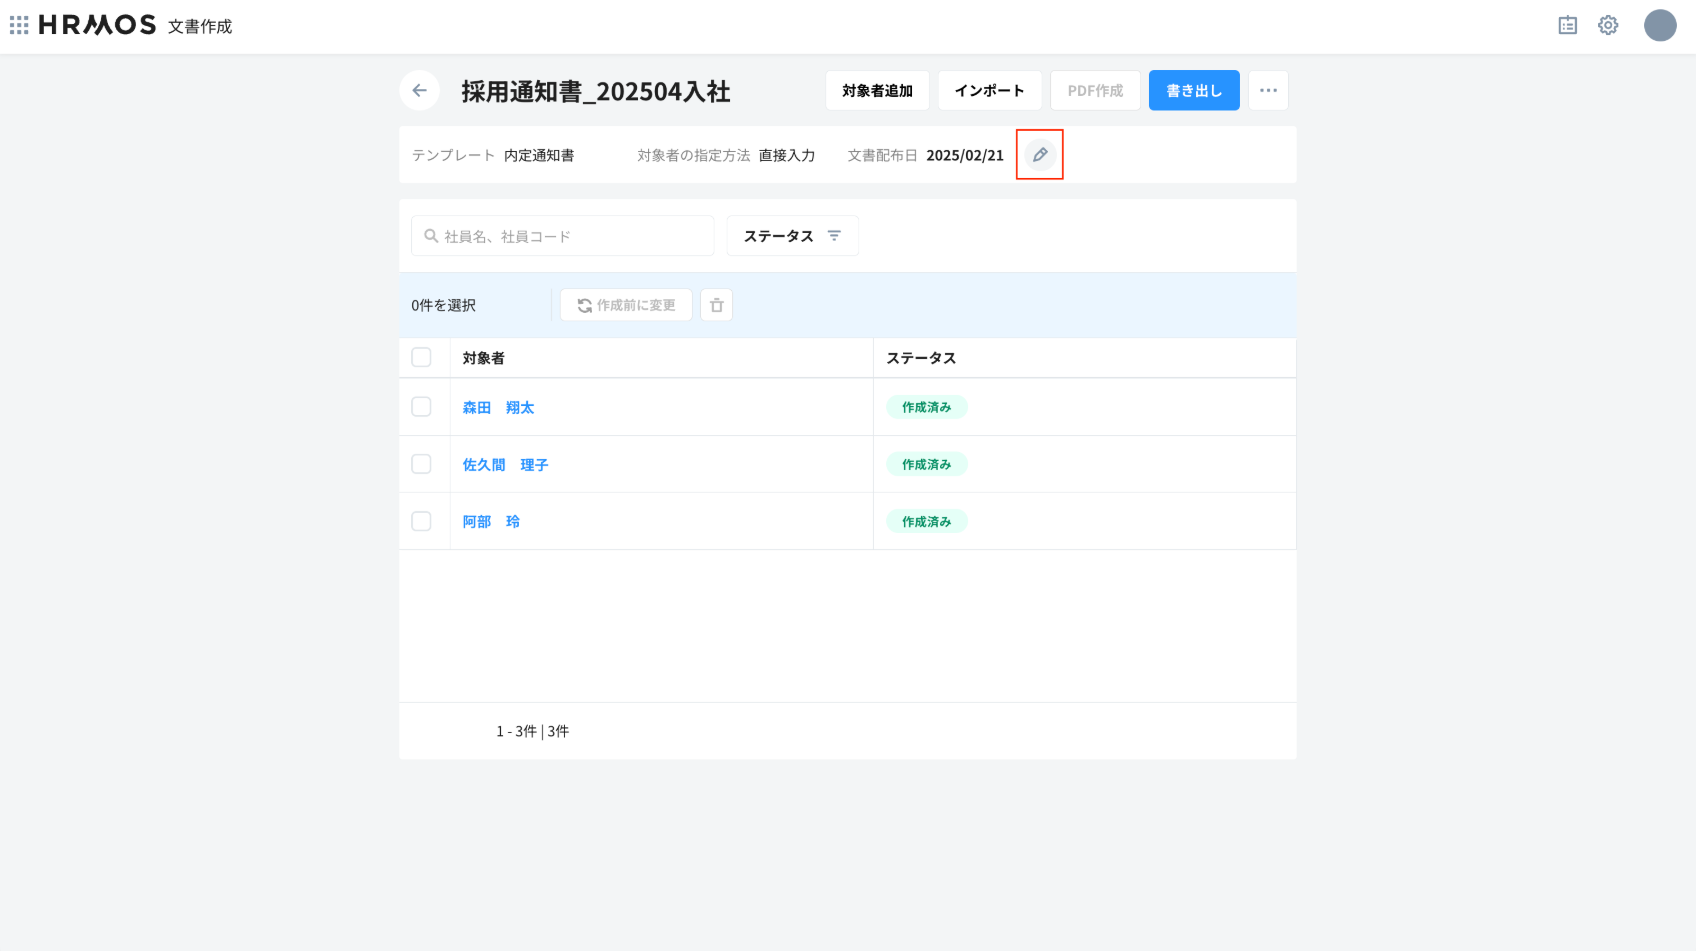Open 森田 翔太 employee link

pos(498,408)
